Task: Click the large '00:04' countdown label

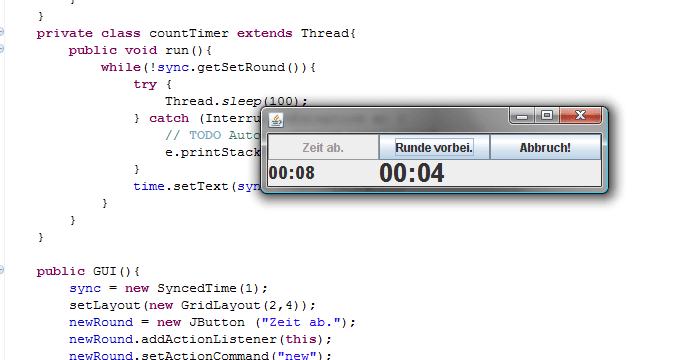Action: pos(412,173)
